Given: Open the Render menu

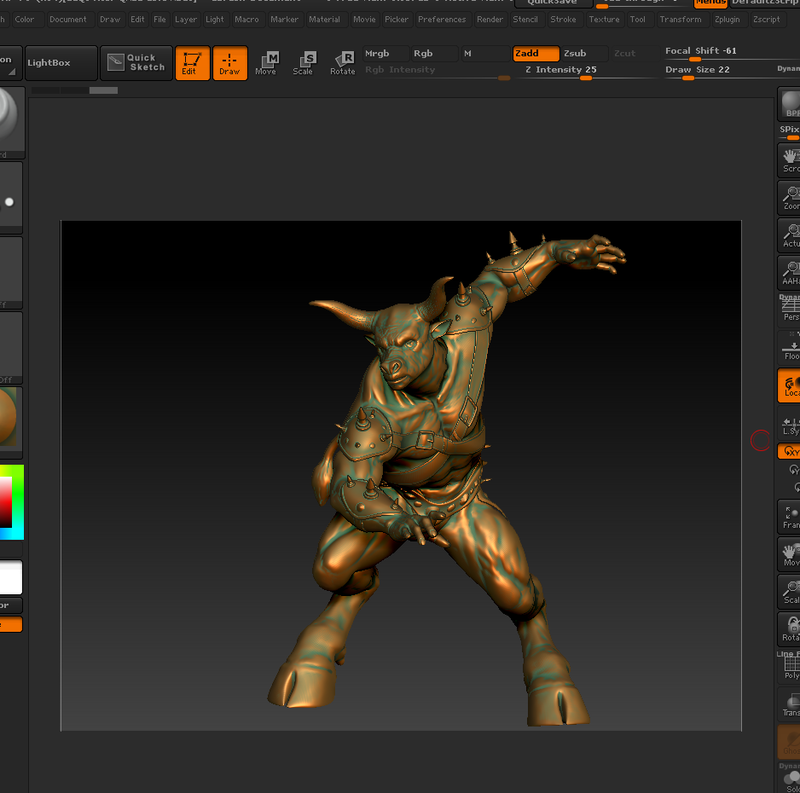Looking at the screenshot, I should (490, 19).
